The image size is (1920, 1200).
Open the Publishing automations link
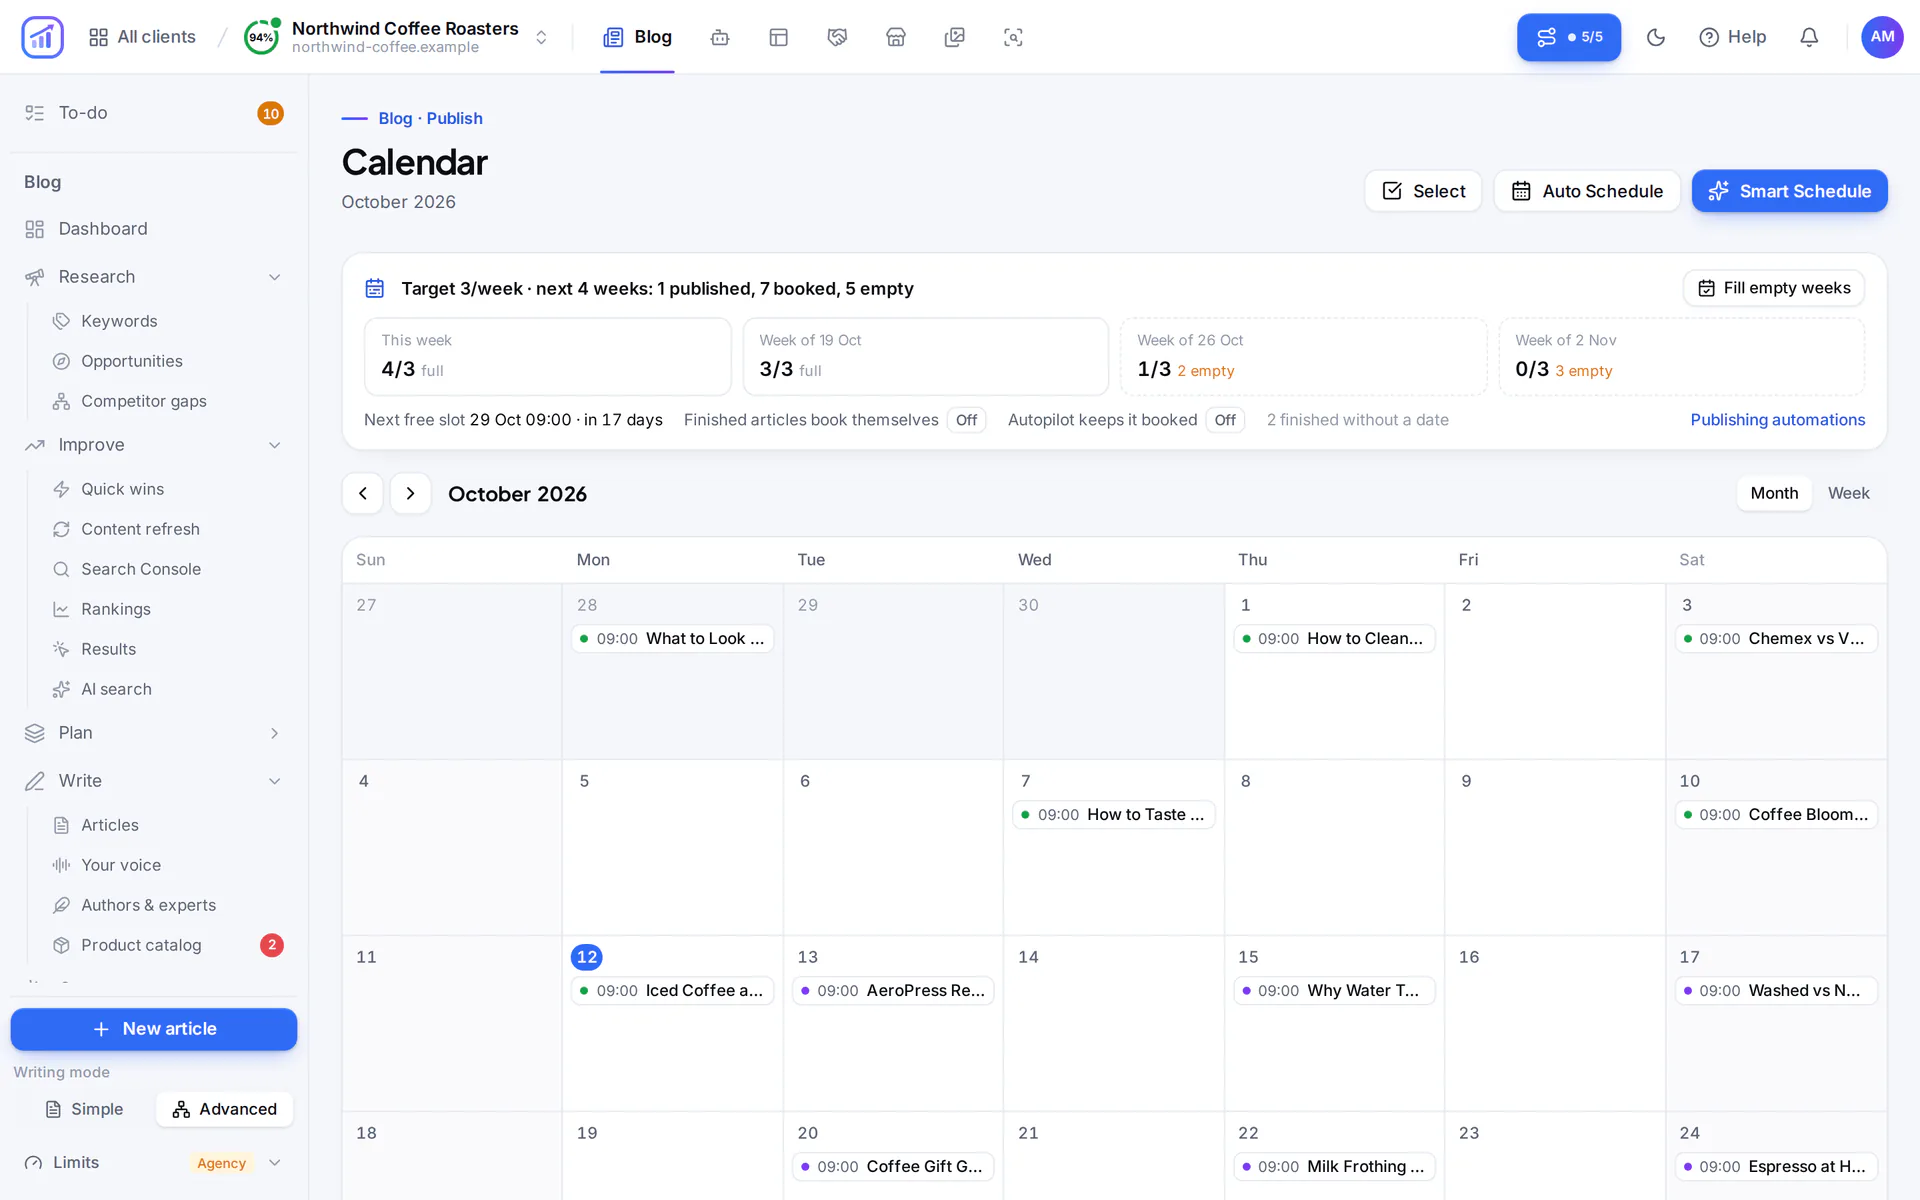(1777, 420)
